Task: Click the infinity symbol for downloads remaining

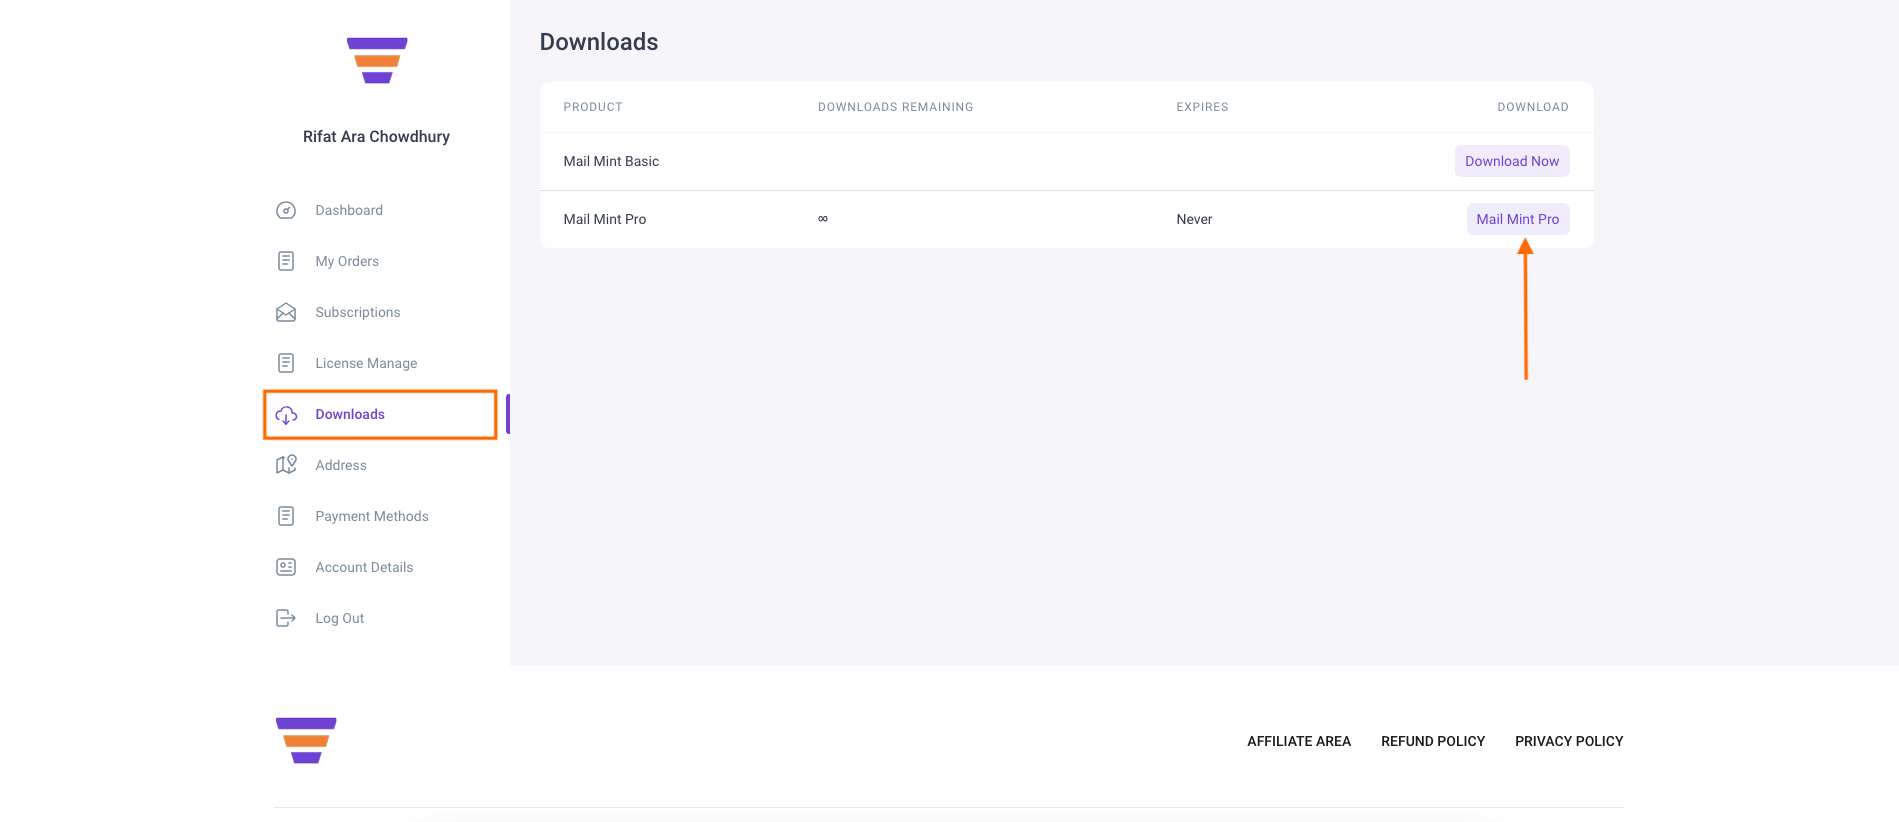Action: click(x=823, y=219)
